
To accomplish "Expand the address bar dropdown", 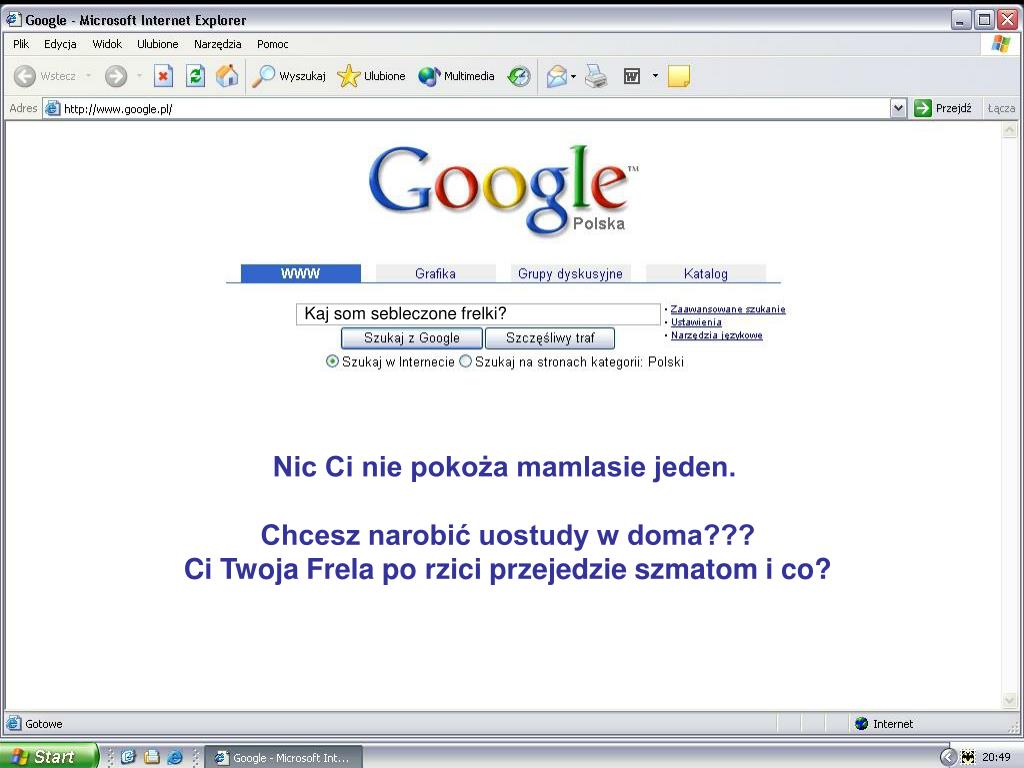I will coord(899,108).
